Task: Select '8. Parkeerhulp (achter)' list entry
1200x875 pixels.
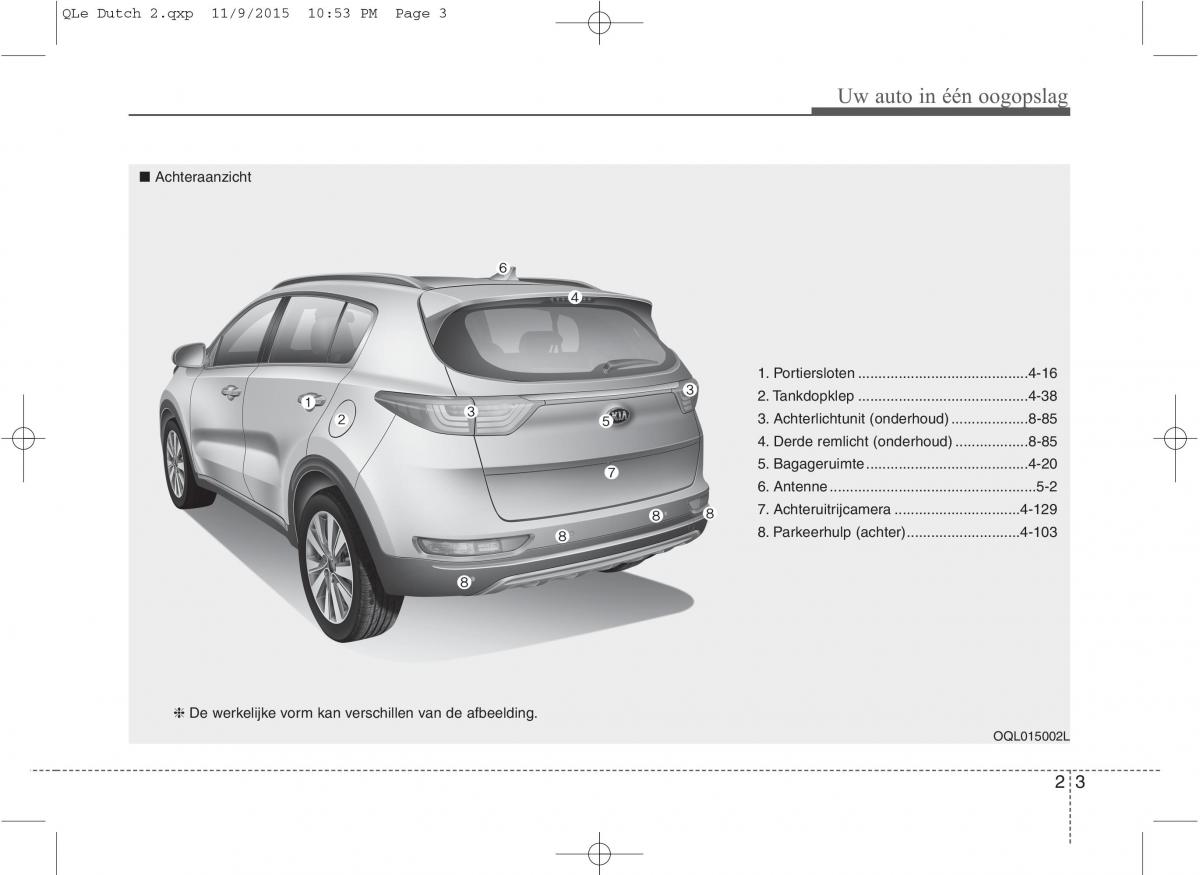Action: coord(907,532)
